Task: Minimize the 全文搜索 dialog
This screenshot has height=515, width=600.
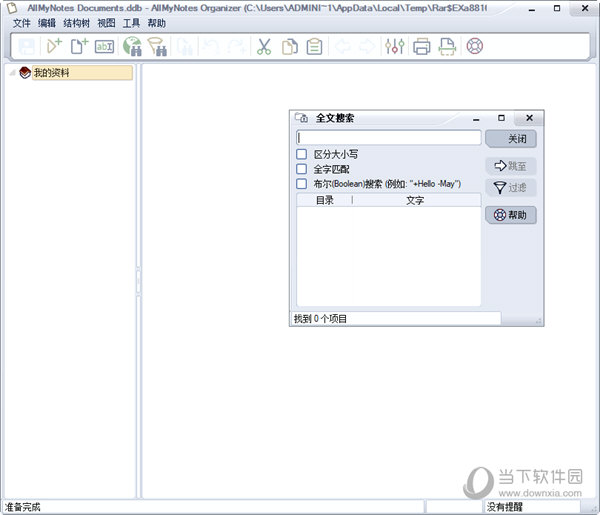Action: [x=476, y=119]
